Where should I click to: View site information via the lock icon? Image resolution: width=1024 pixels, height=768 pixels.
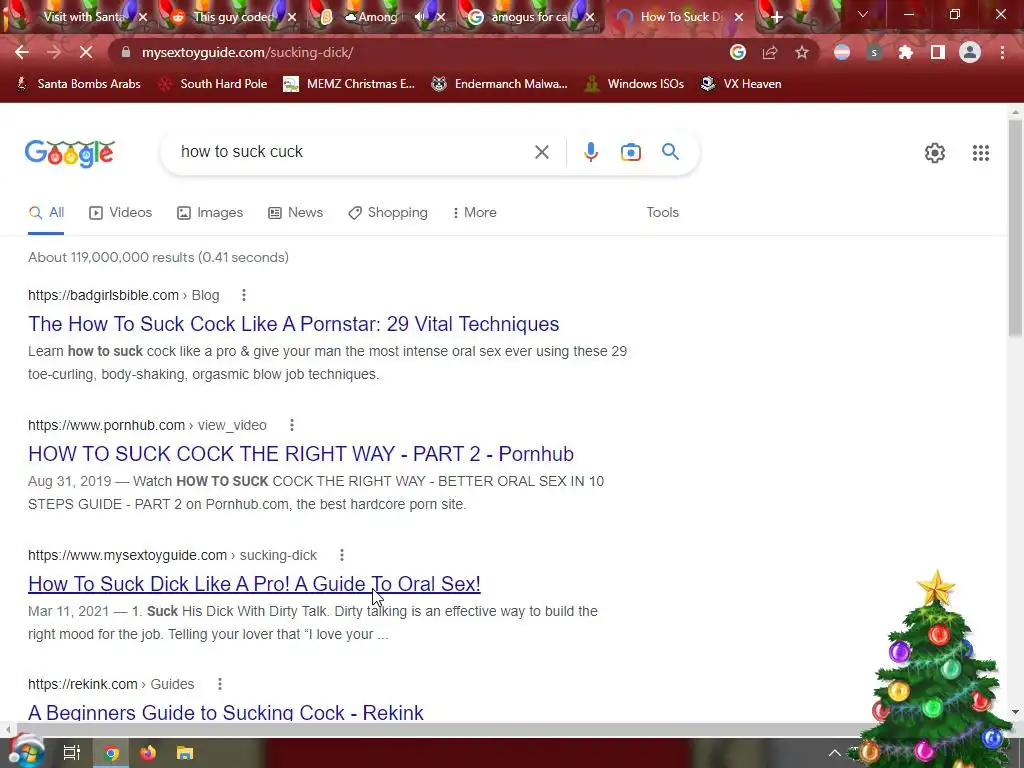pyautogui.click(x=125, y=52)
